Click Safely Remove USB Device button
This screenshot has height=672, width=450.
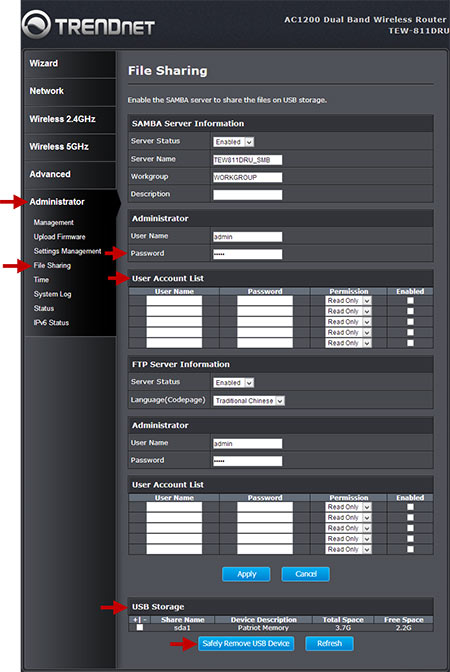(246, 643)
